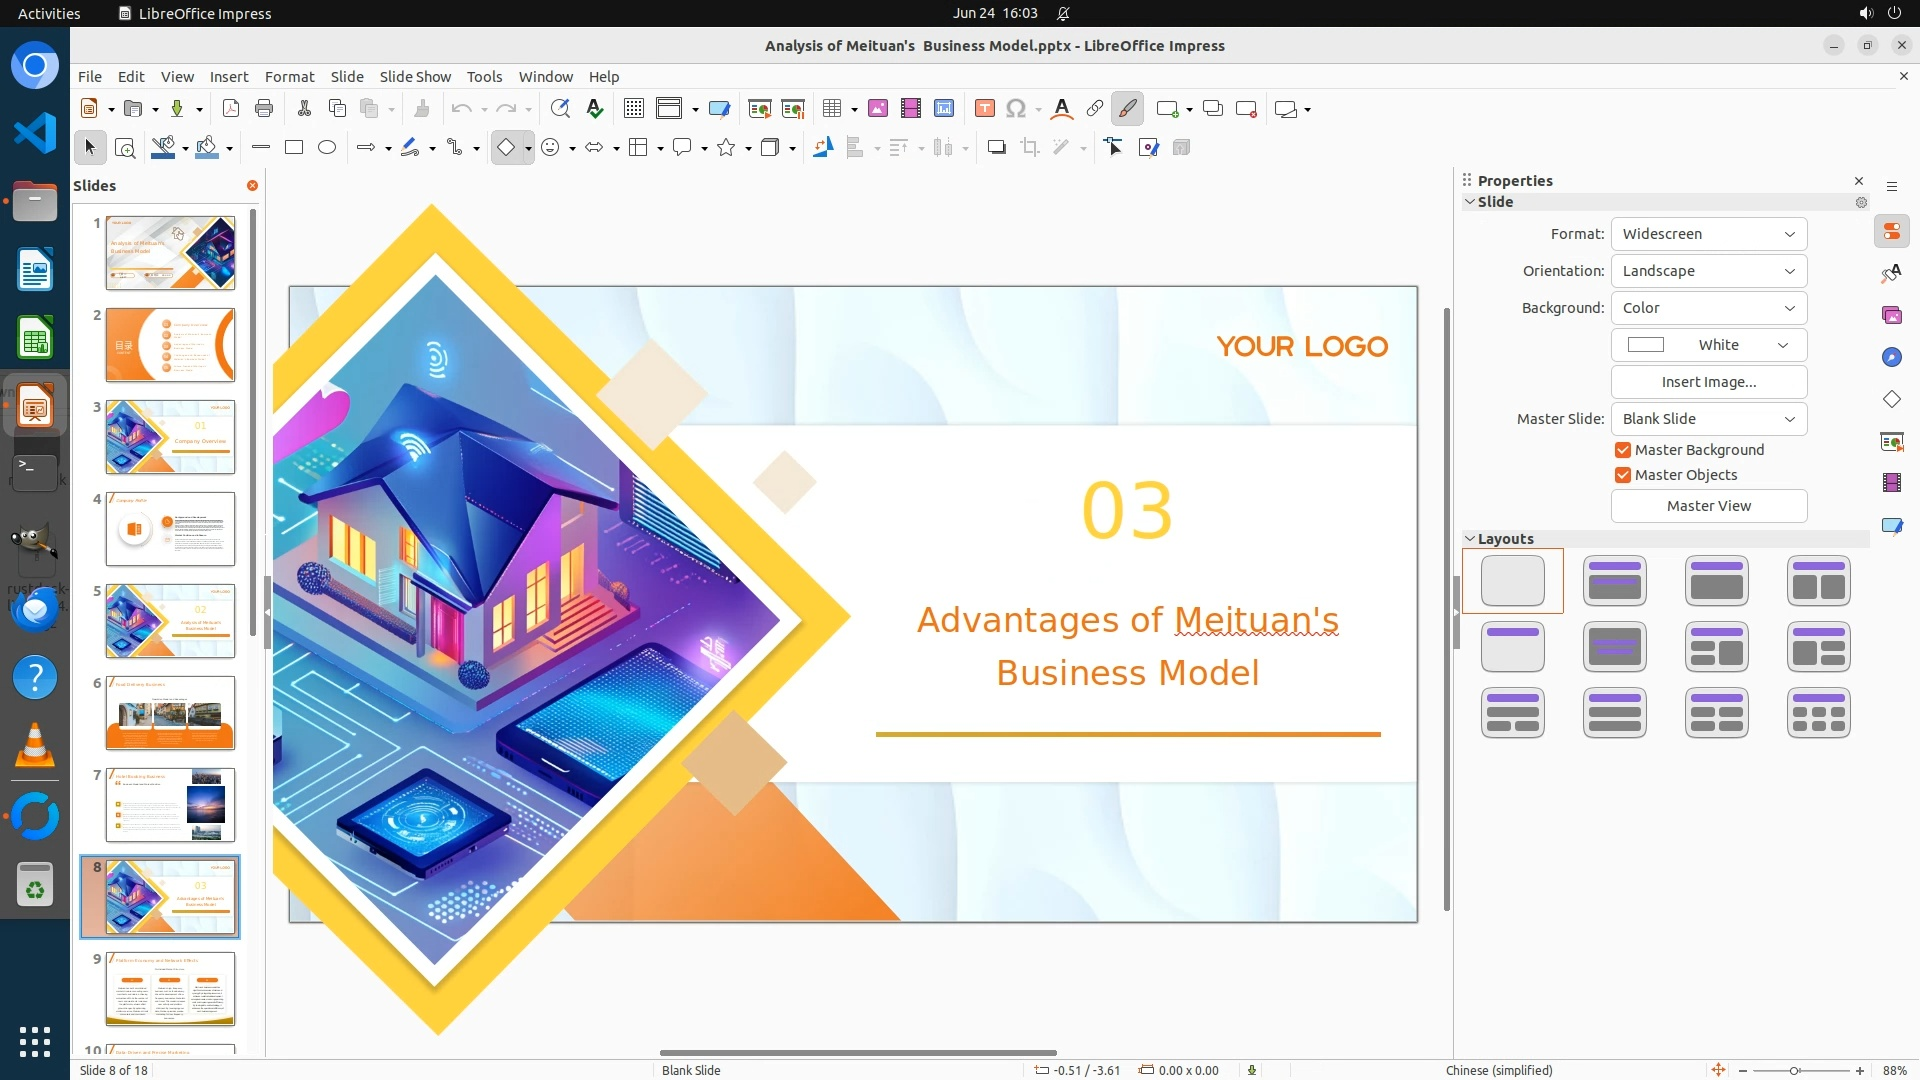Uncheck Master Objects checkbox
Image resolution: width=1920 pixels, height=1080 pixels.
[1623, 475]
